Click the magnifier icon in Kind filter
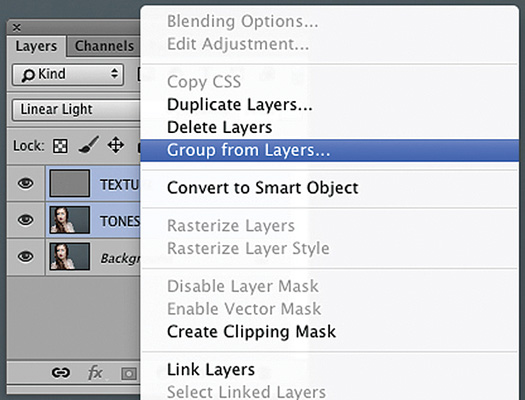Image resolution: width=525 pixels, height=400 pixels. point(28,75)
